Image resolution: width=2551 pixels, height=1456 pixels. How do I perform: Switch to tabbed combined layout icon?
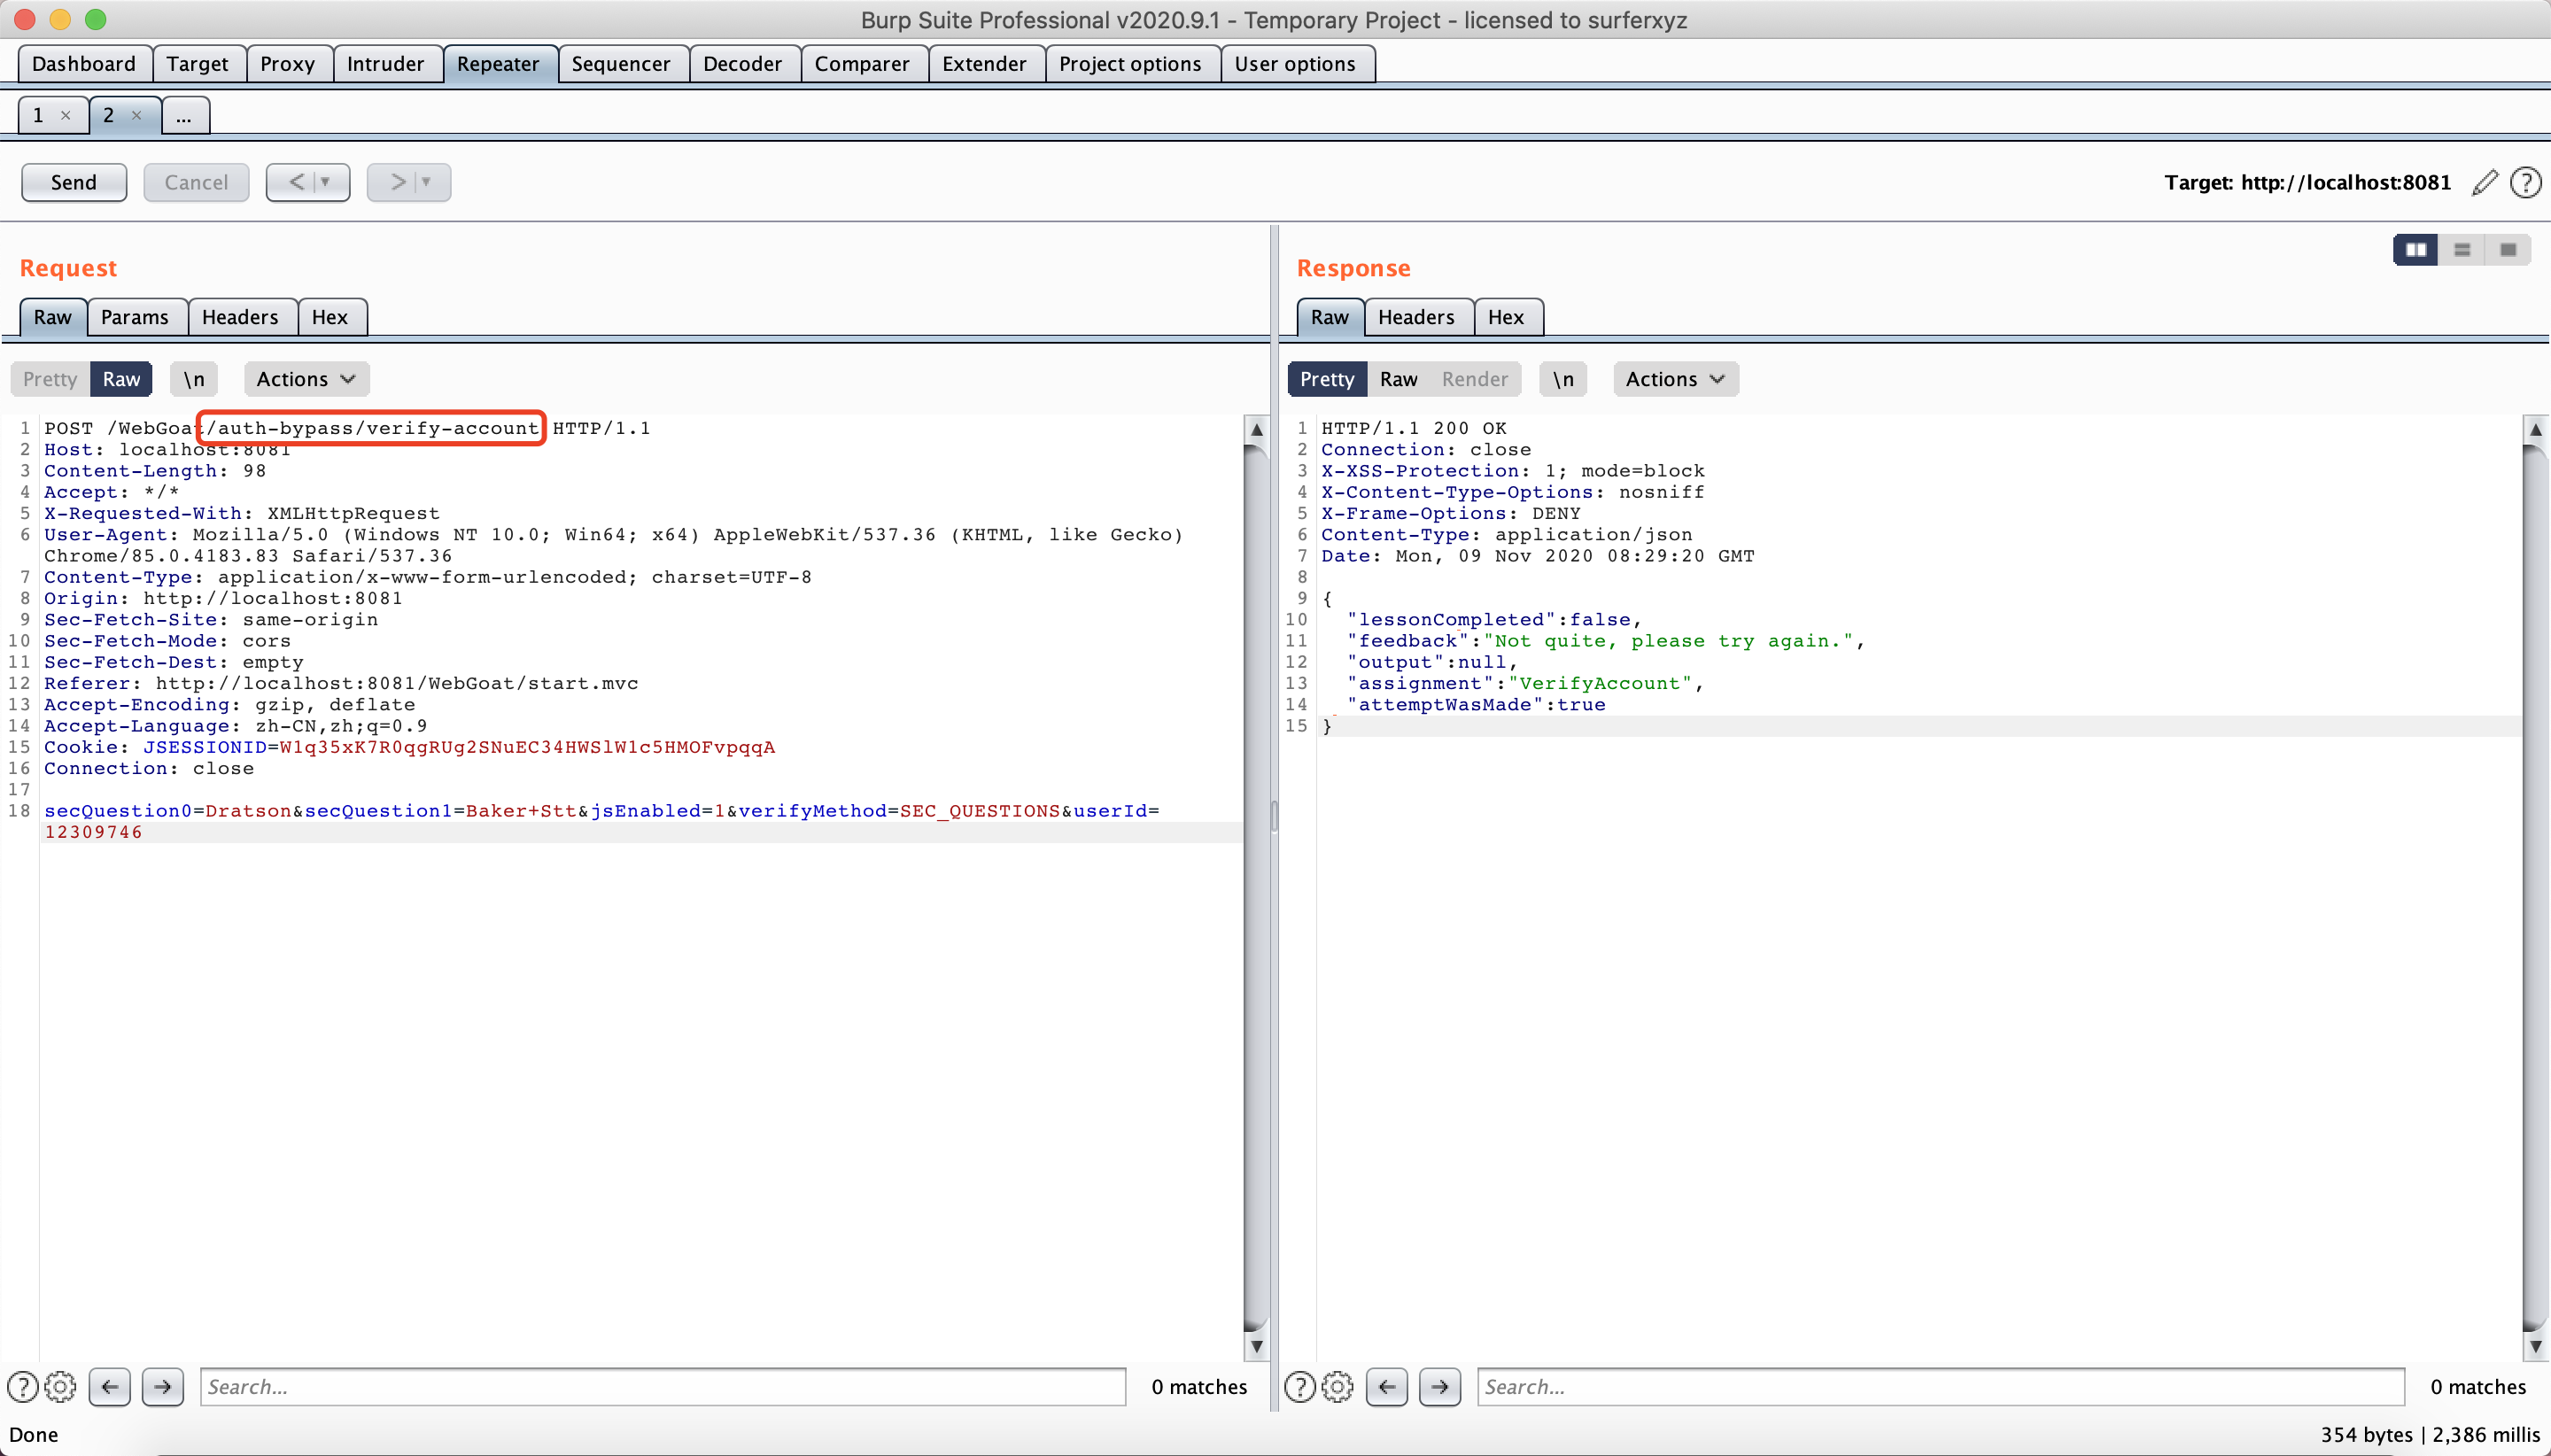(2507, 250)
